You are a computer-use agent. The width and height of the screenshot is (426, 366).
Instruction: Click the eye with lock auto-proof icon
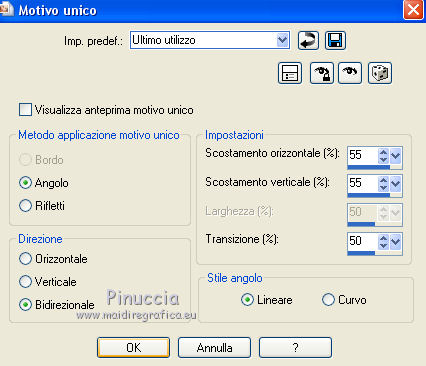[322, 73]
